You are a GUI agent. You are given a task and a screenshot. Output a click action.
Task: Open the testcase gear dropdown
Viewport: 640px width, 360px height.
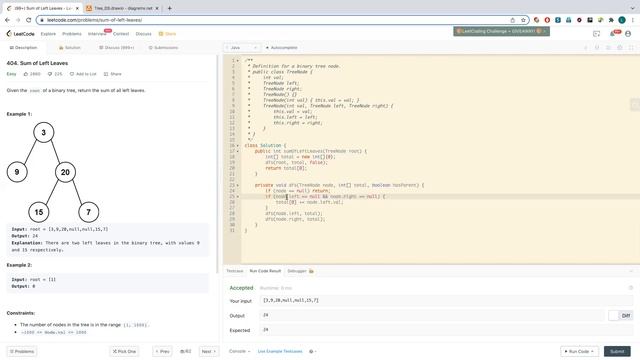pos(313,351)
